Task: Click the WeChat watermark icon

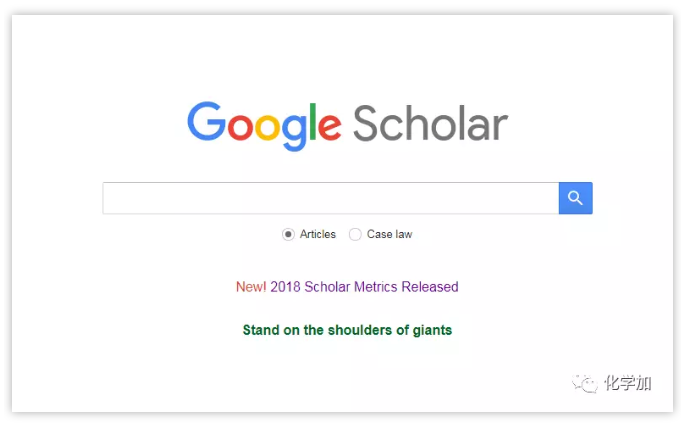Action: pos(583,383)
